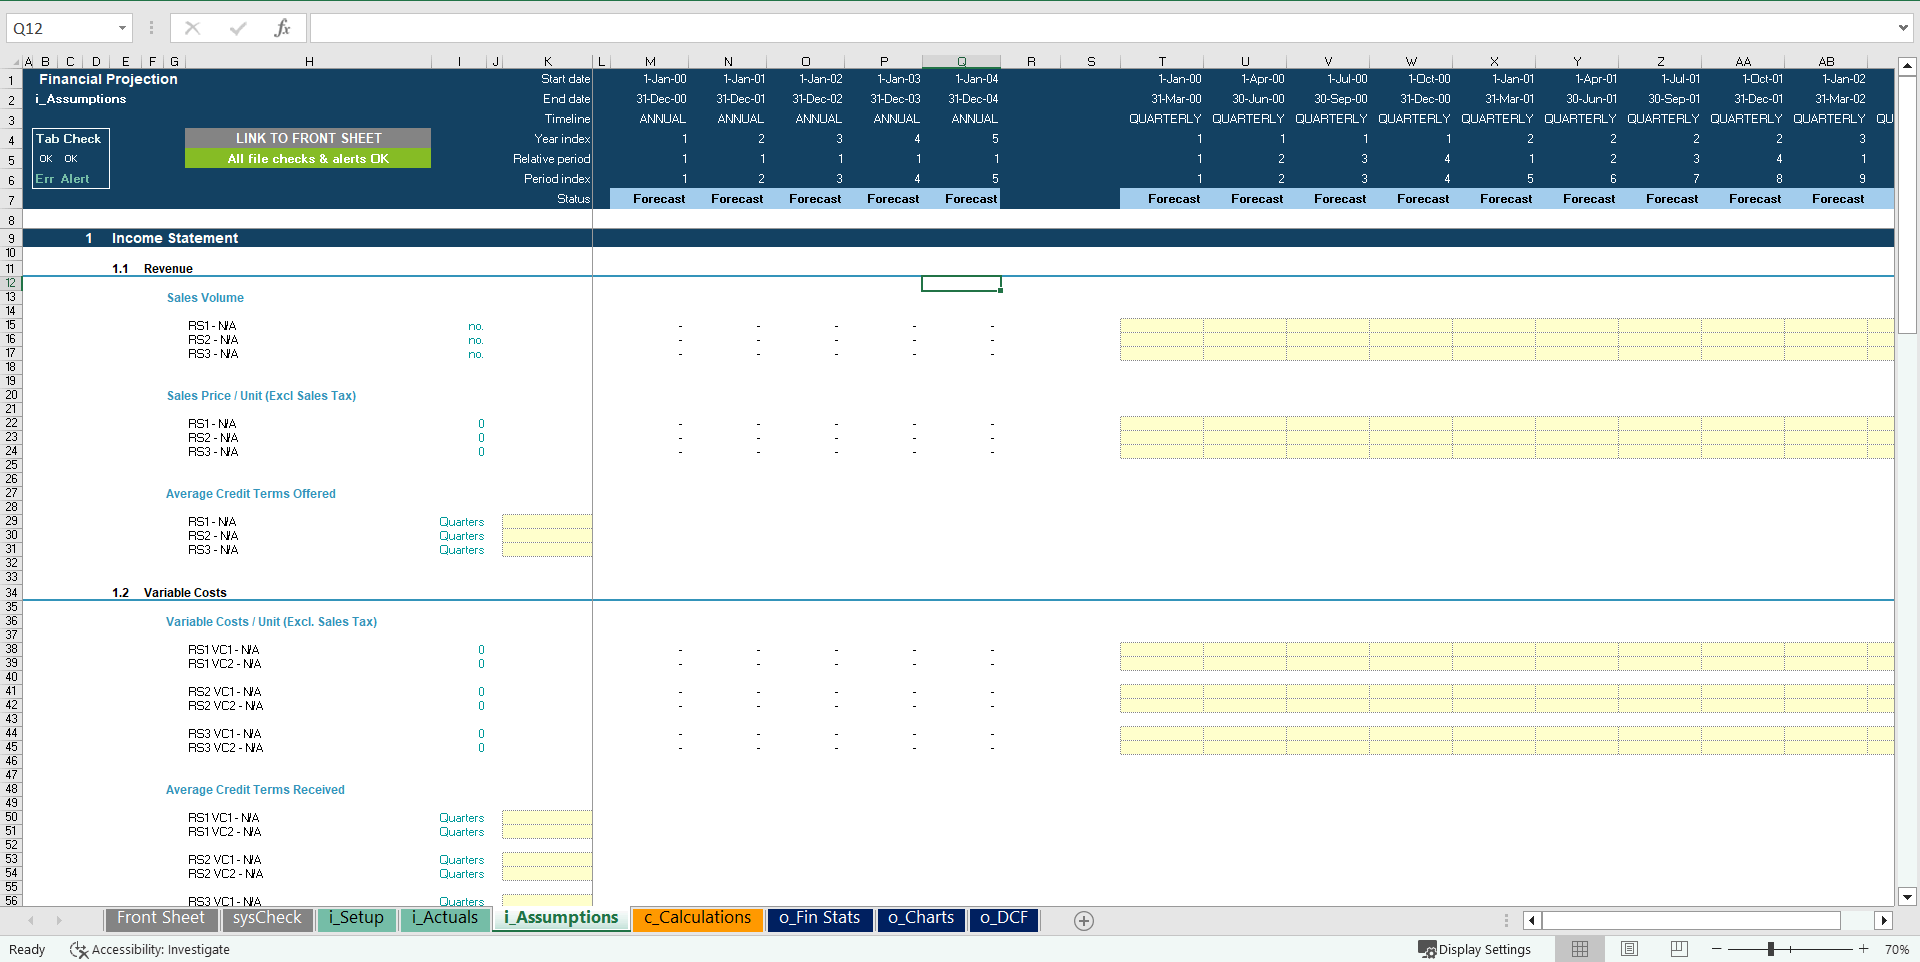Image resolution: width=1920 pixels, height=962 pixels.
Task: Switch to Page Layout view icon
Action: pos(1629,949)
